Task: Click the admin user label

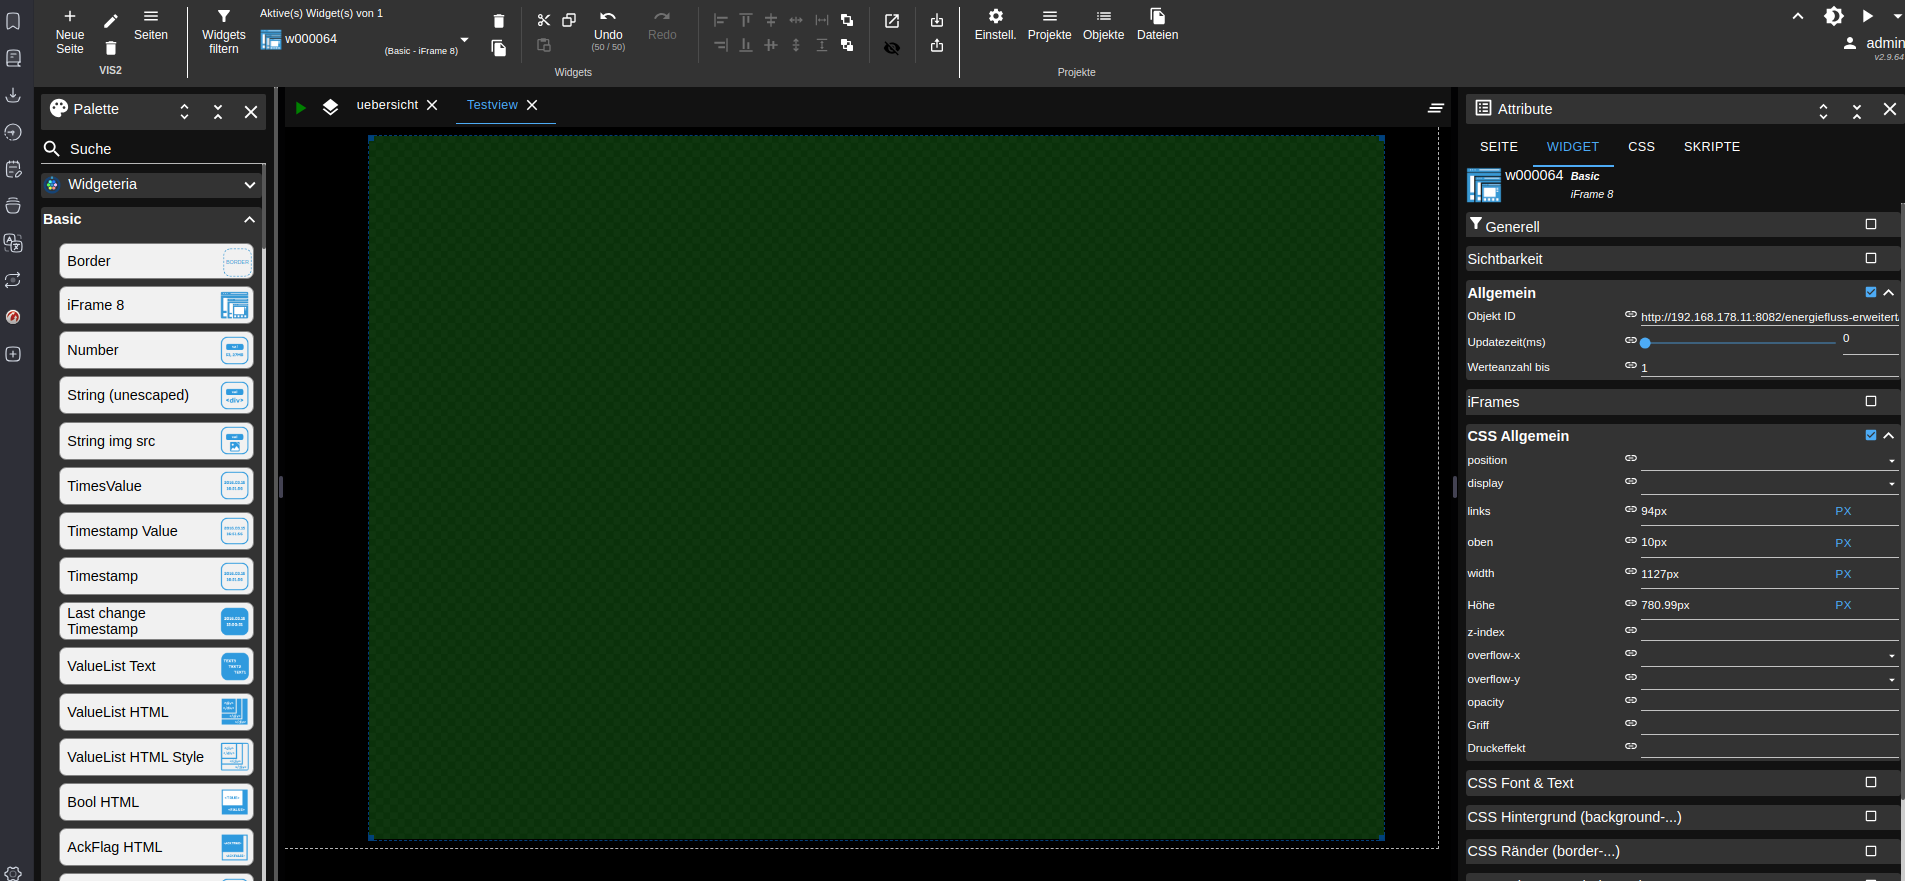Action: pos(1885,43)
